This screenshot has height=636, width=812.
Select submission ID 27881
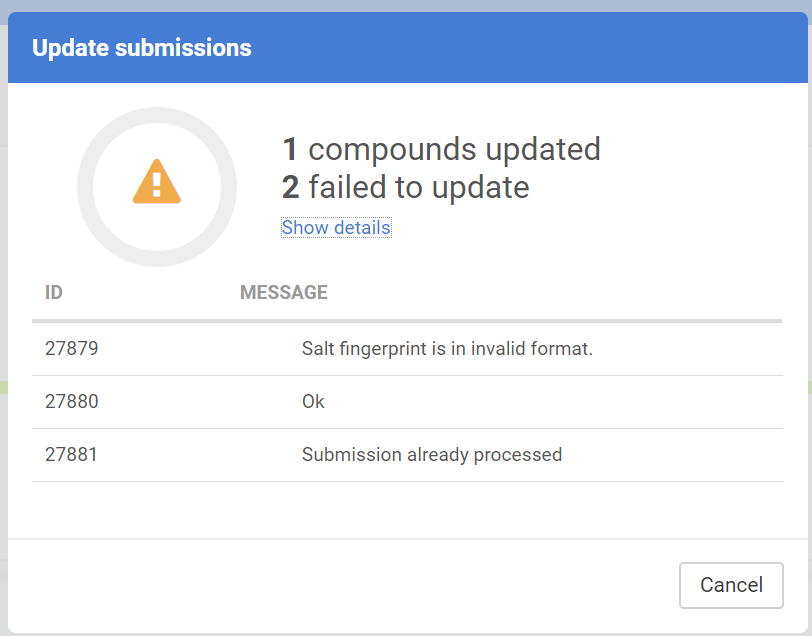[x=72, y=455]
